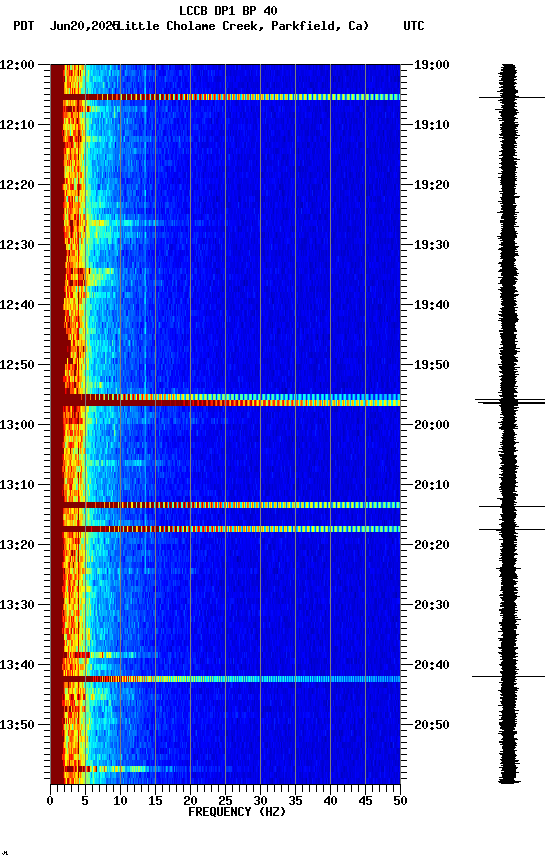Click the '19:20' UTC time label

pyautogui.click(x=432, y=185)
